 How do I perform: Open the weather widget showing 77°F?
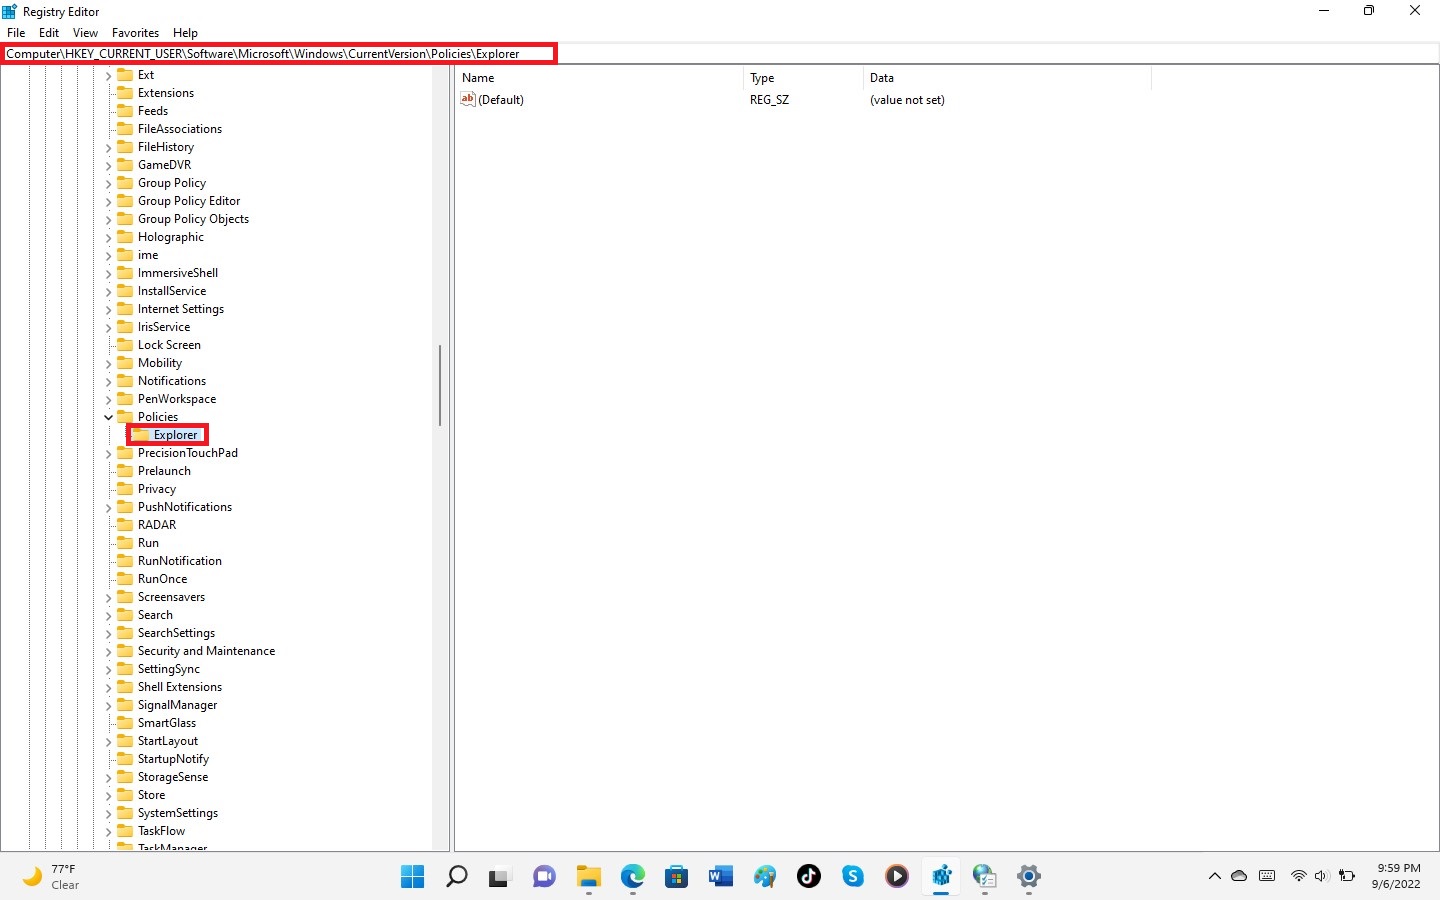52,877
